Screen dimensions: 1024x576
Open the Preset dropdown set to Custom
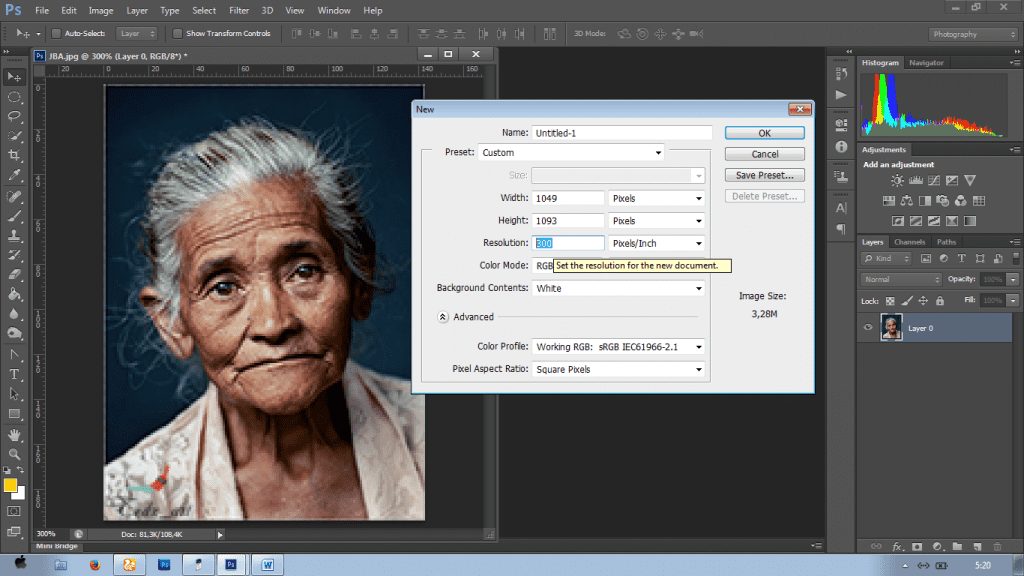click(571, 153)
